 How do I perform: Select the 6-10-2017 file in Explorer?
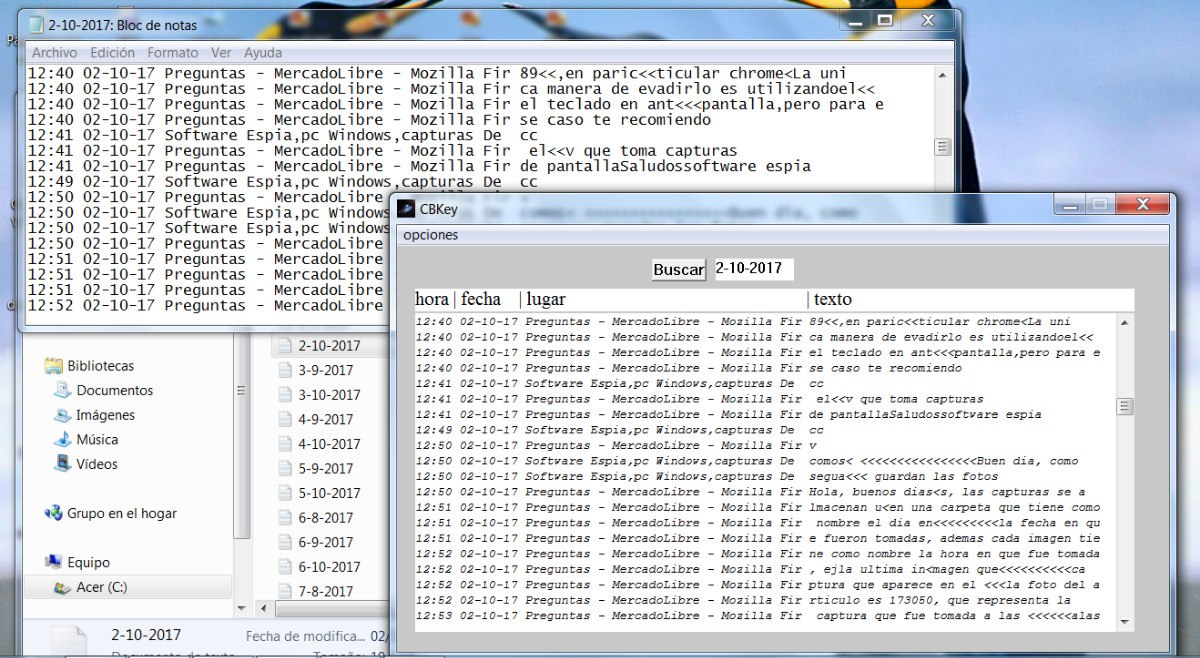point(329,567)
